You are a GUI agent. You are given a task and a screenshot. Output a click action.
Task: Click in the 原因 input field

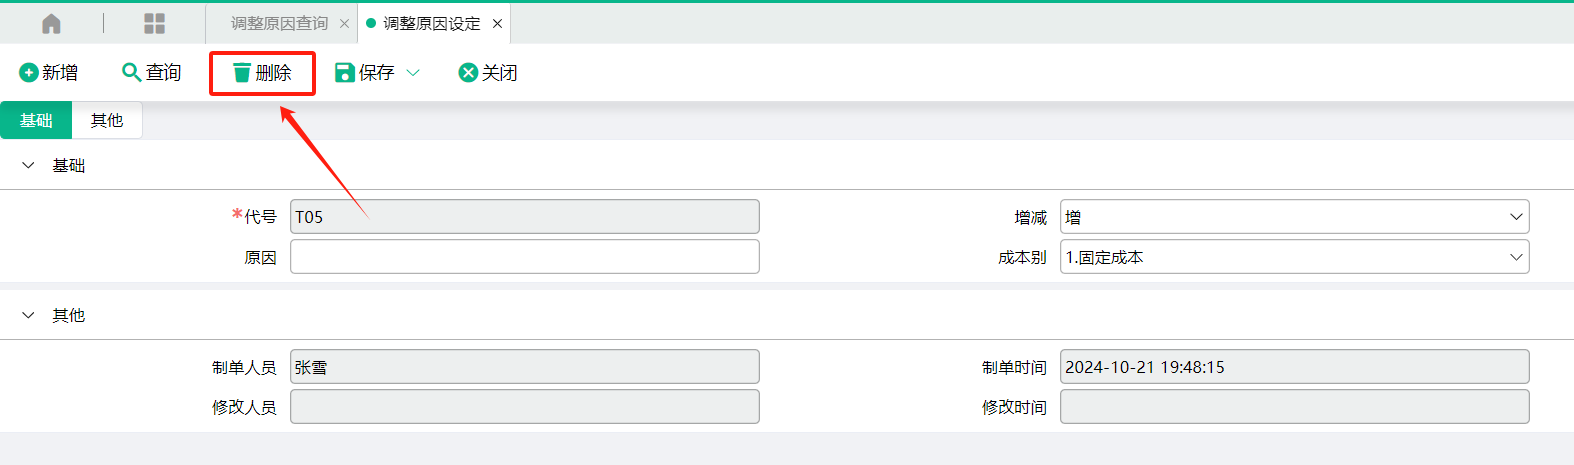(525, 257)
